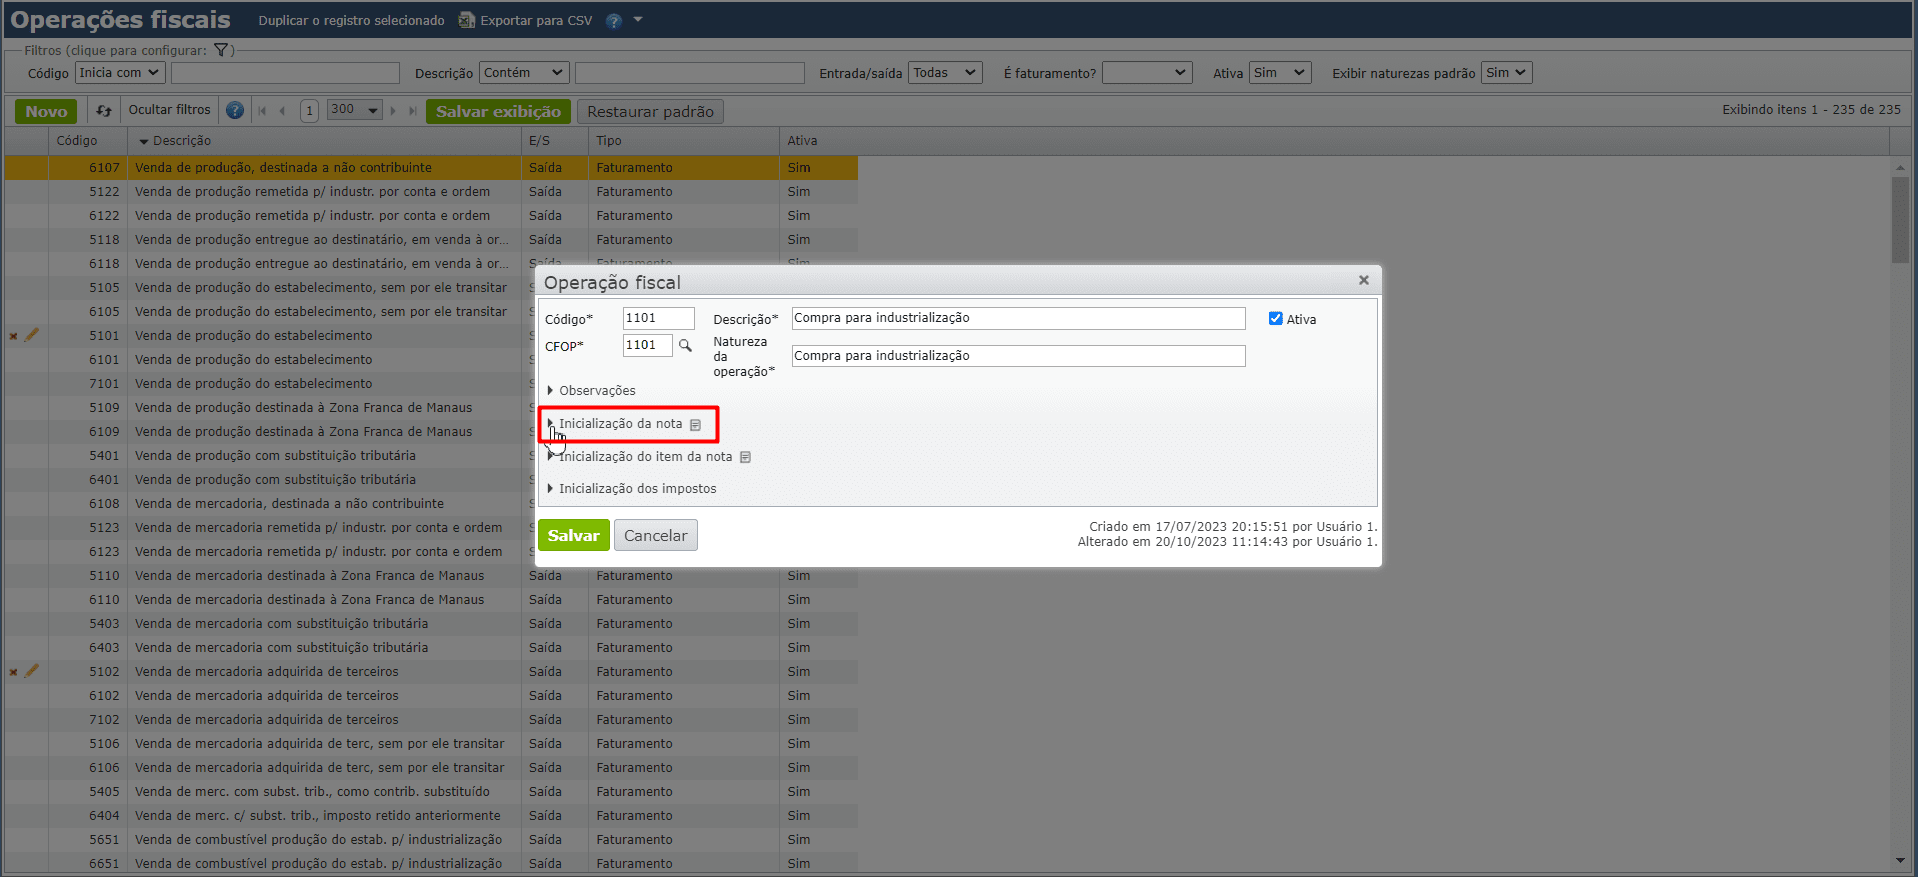The image size is (1918, 877).
Task: Delete row 5102 using its x icon
Action: coord(13,672)
